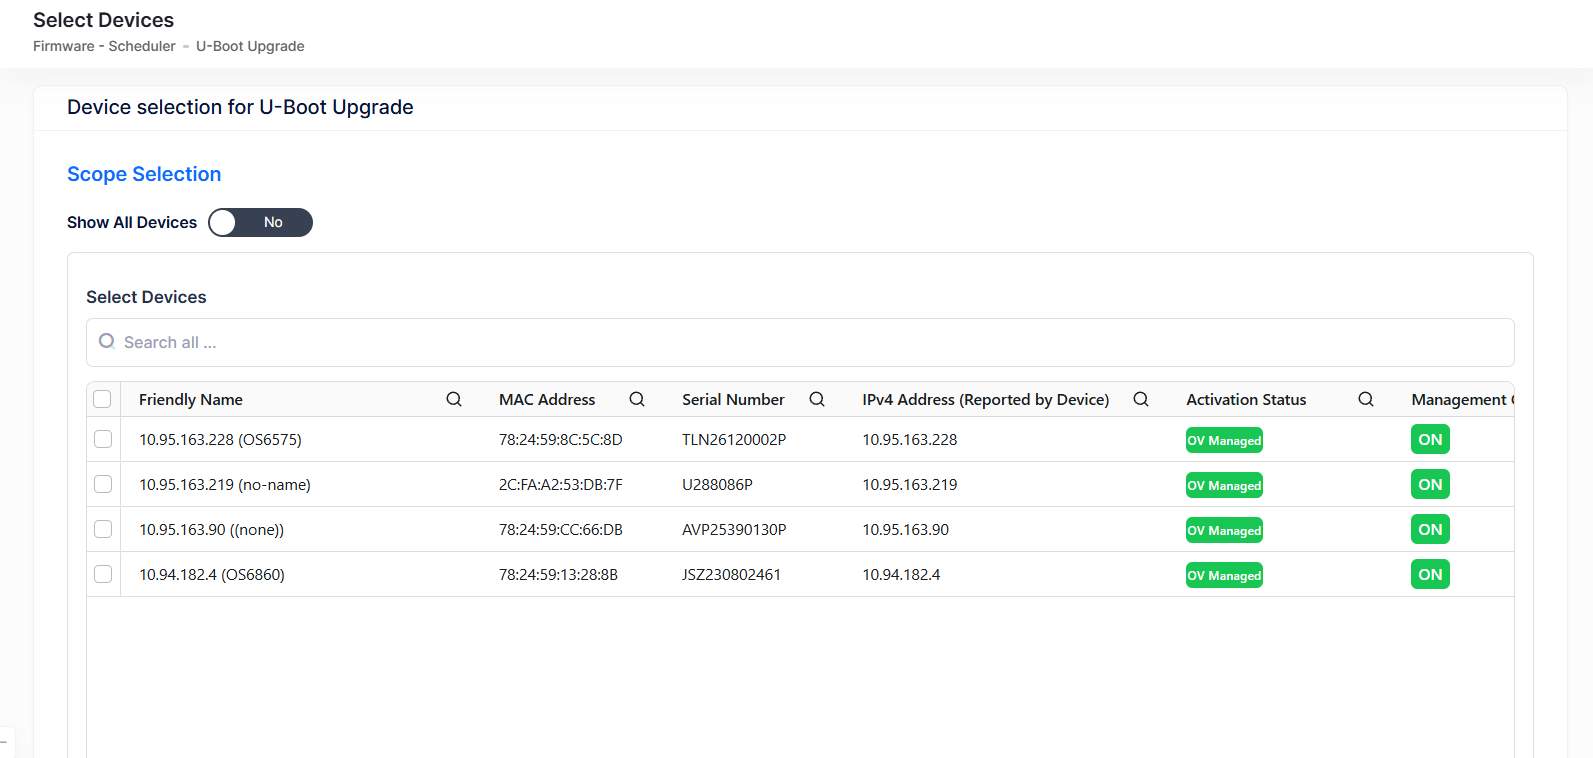The height and width of the screenshot is (758, 1593).
Task: Check the 10.95.163.90 ((none)) row checkbox
Action: click(103, 529)
